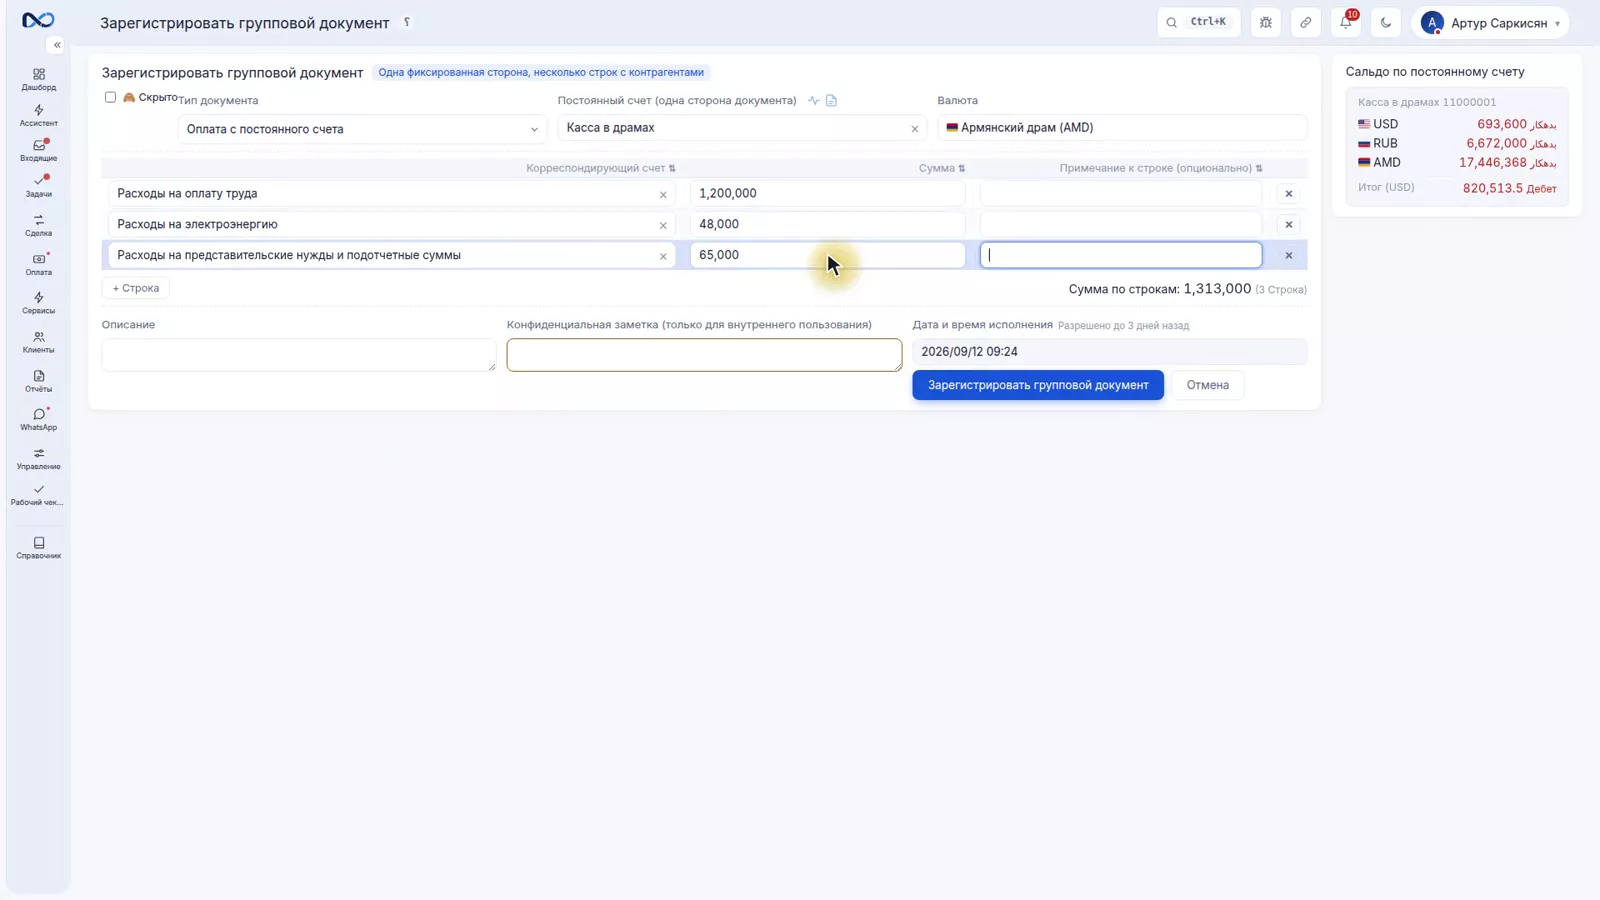The width and height of the screenshot is (1600, 900).
Task: Collapse the sidebar with the double-chevron
Action: click(x=57, y=45)
